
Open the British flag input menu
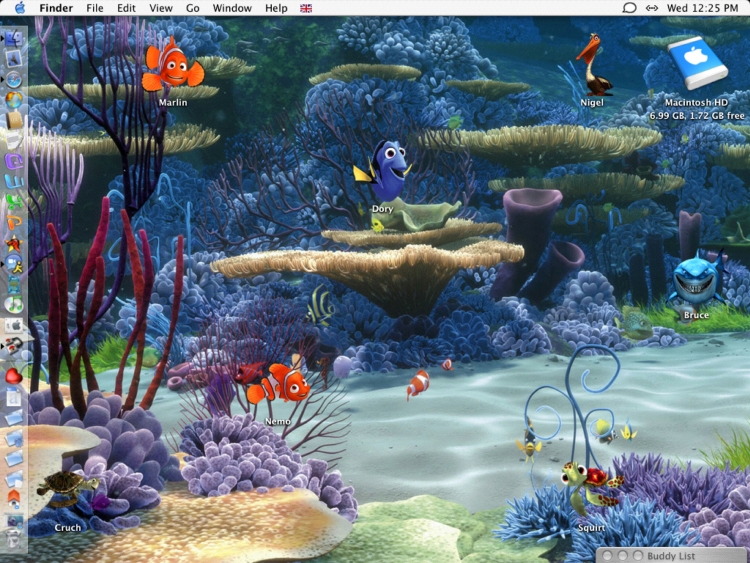coord(306,8)
